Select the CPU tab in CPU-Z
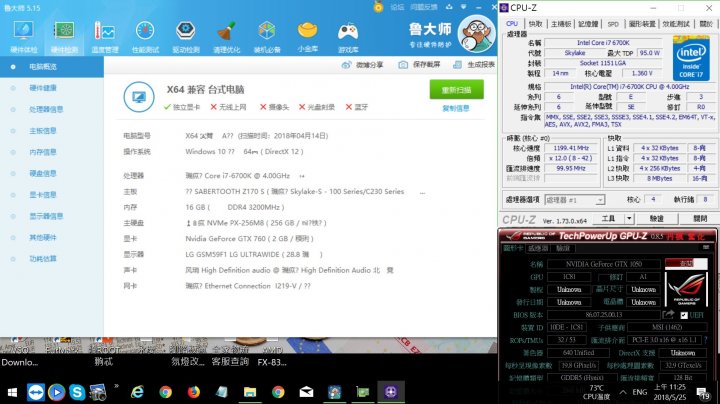 512,23
